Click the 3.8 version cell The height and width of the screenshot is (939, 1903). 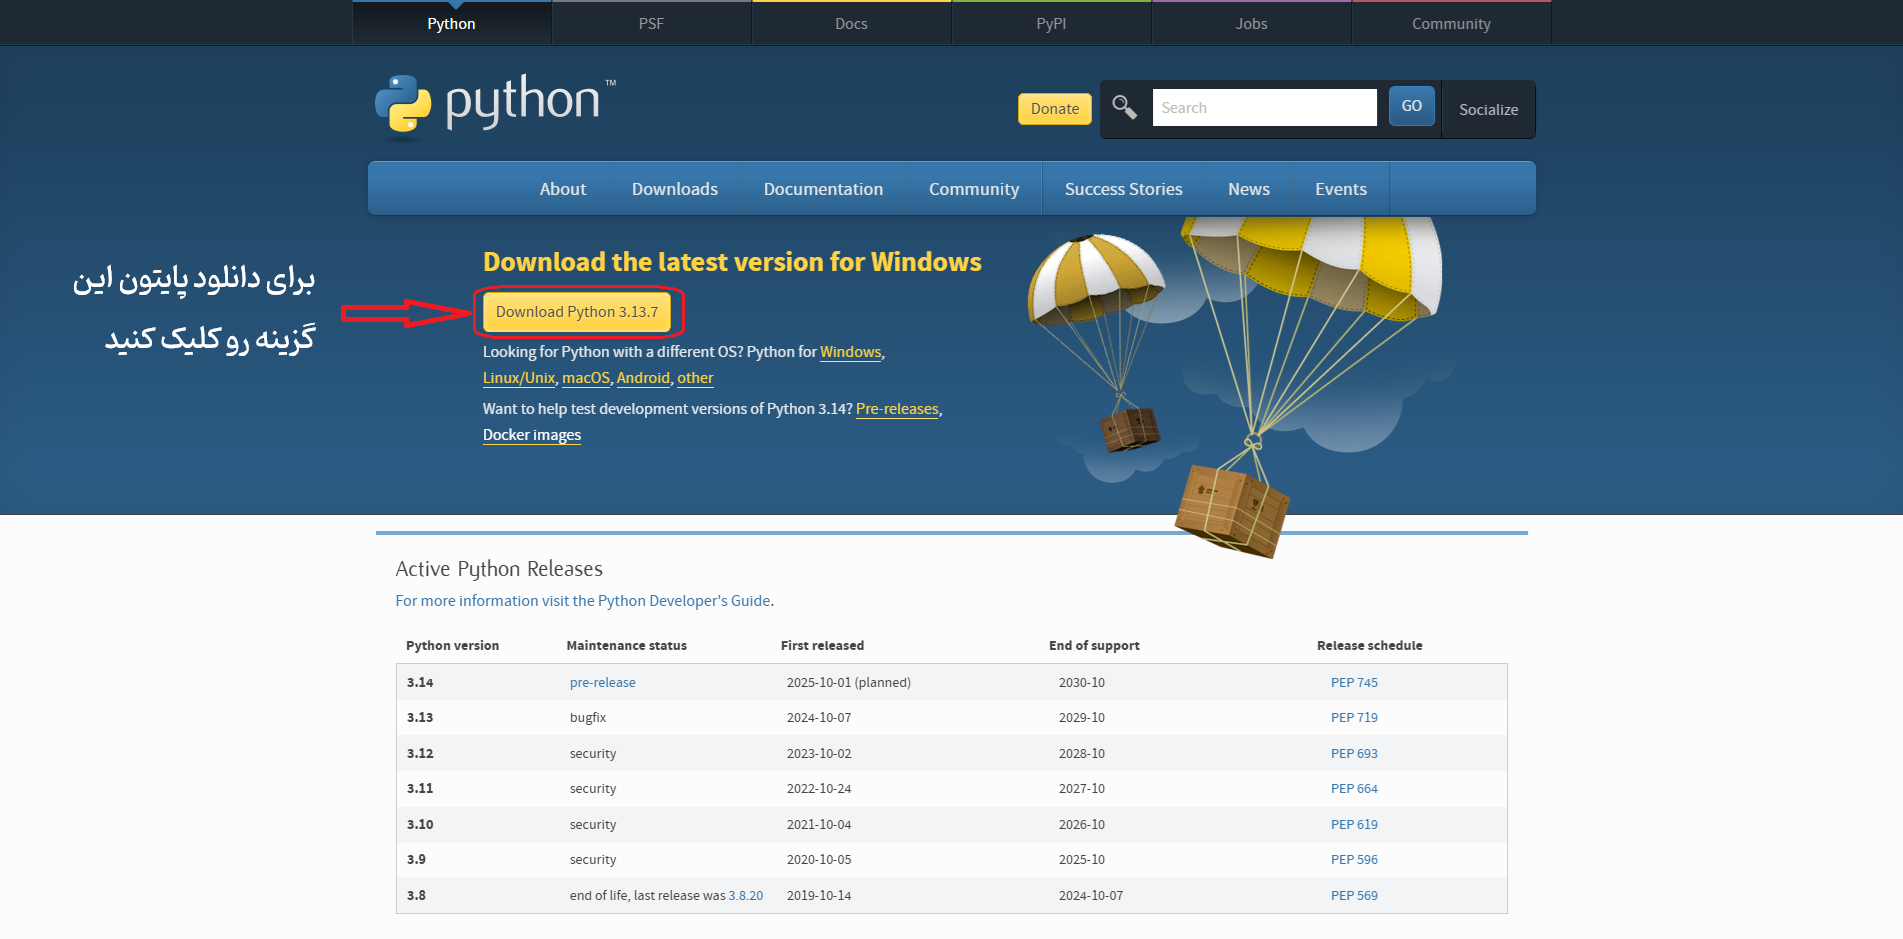tap(416, 895)
